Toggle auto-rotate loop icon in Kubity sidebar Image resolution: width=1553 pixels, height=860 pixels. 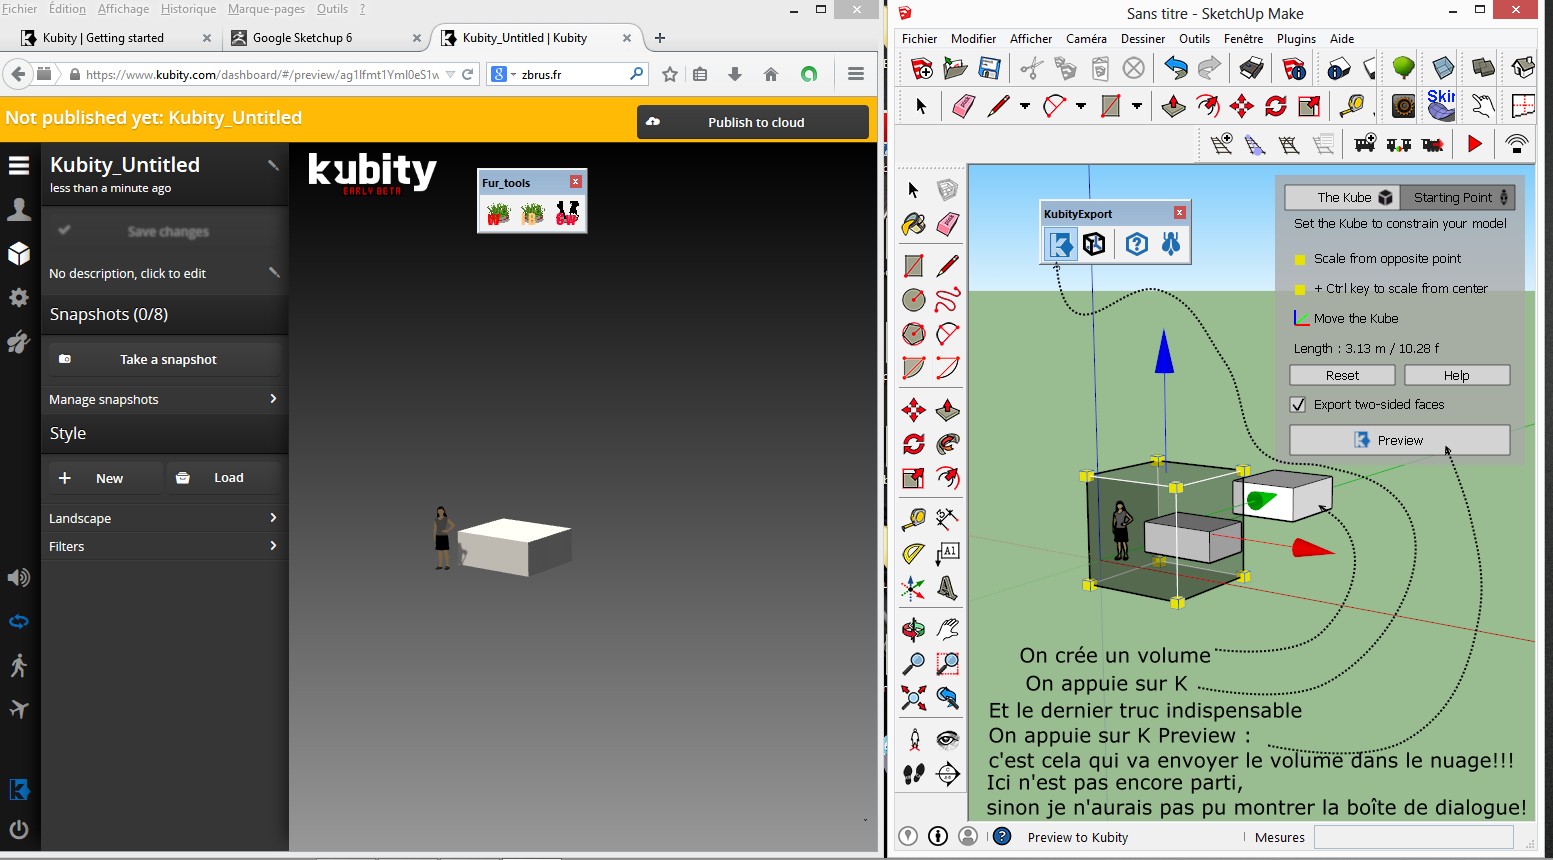click(x=19, y=622)
